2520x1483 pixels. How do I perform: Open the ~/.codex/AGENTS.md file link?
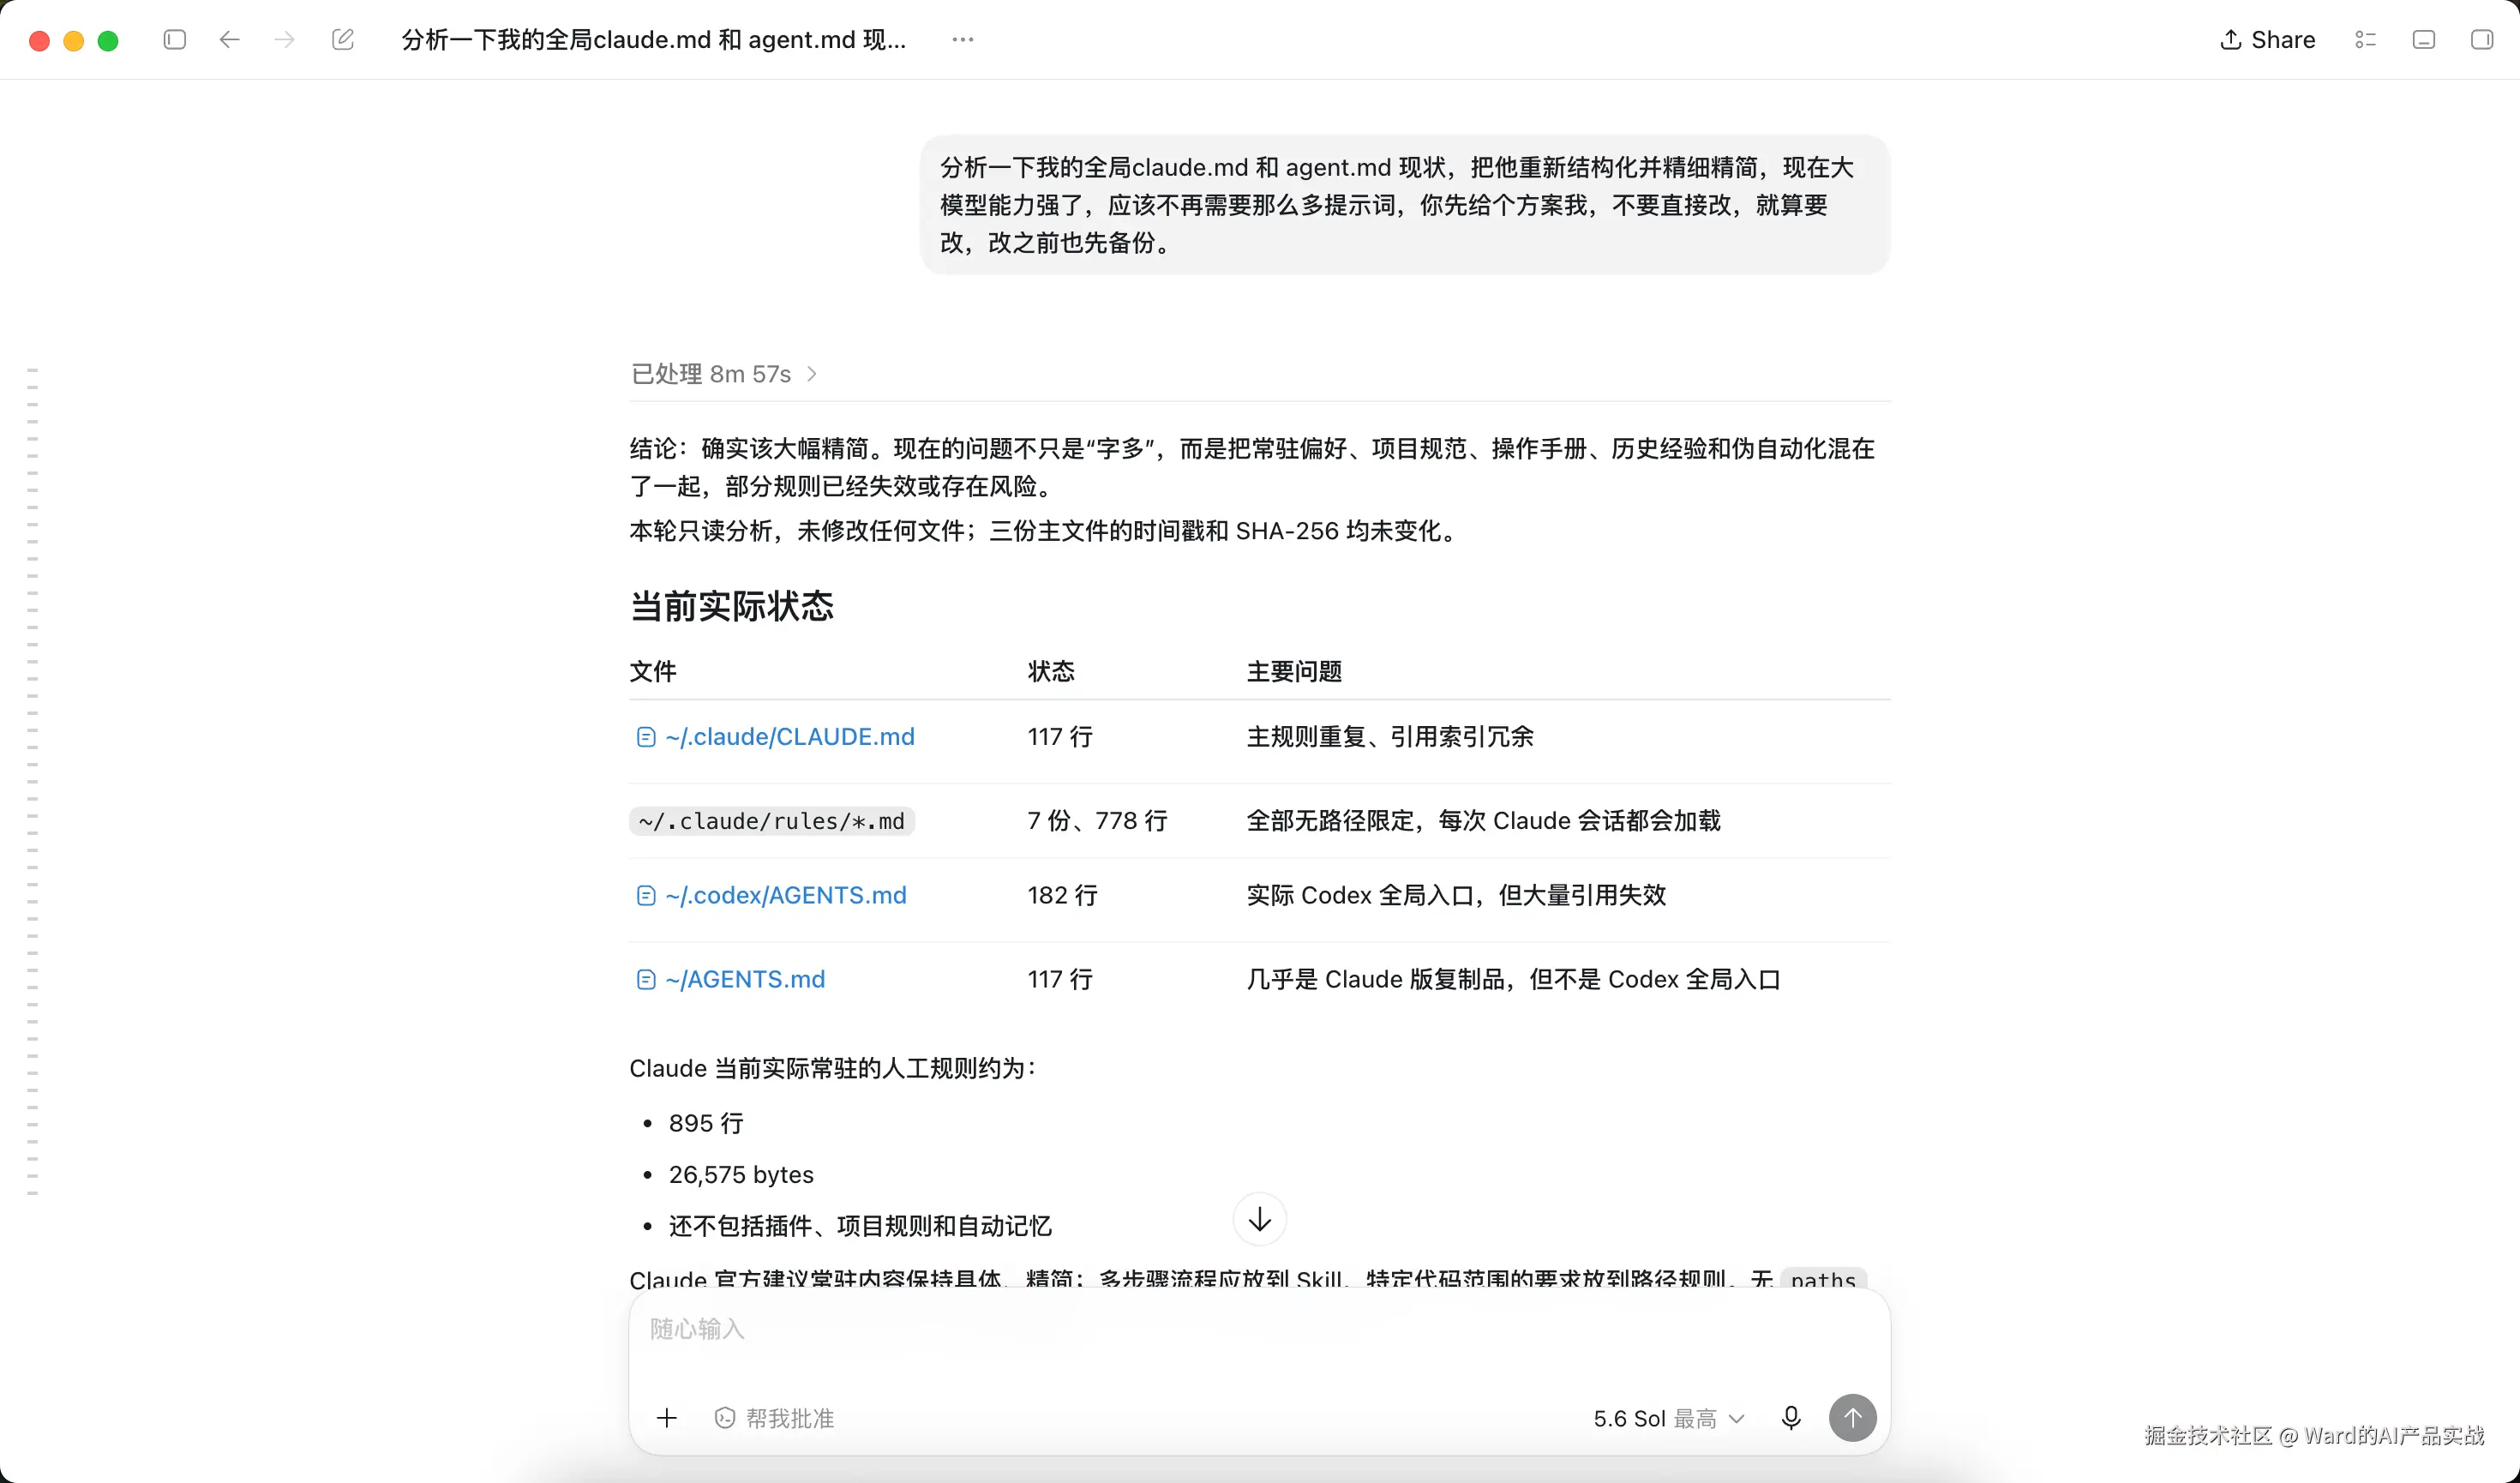point(772,895)
